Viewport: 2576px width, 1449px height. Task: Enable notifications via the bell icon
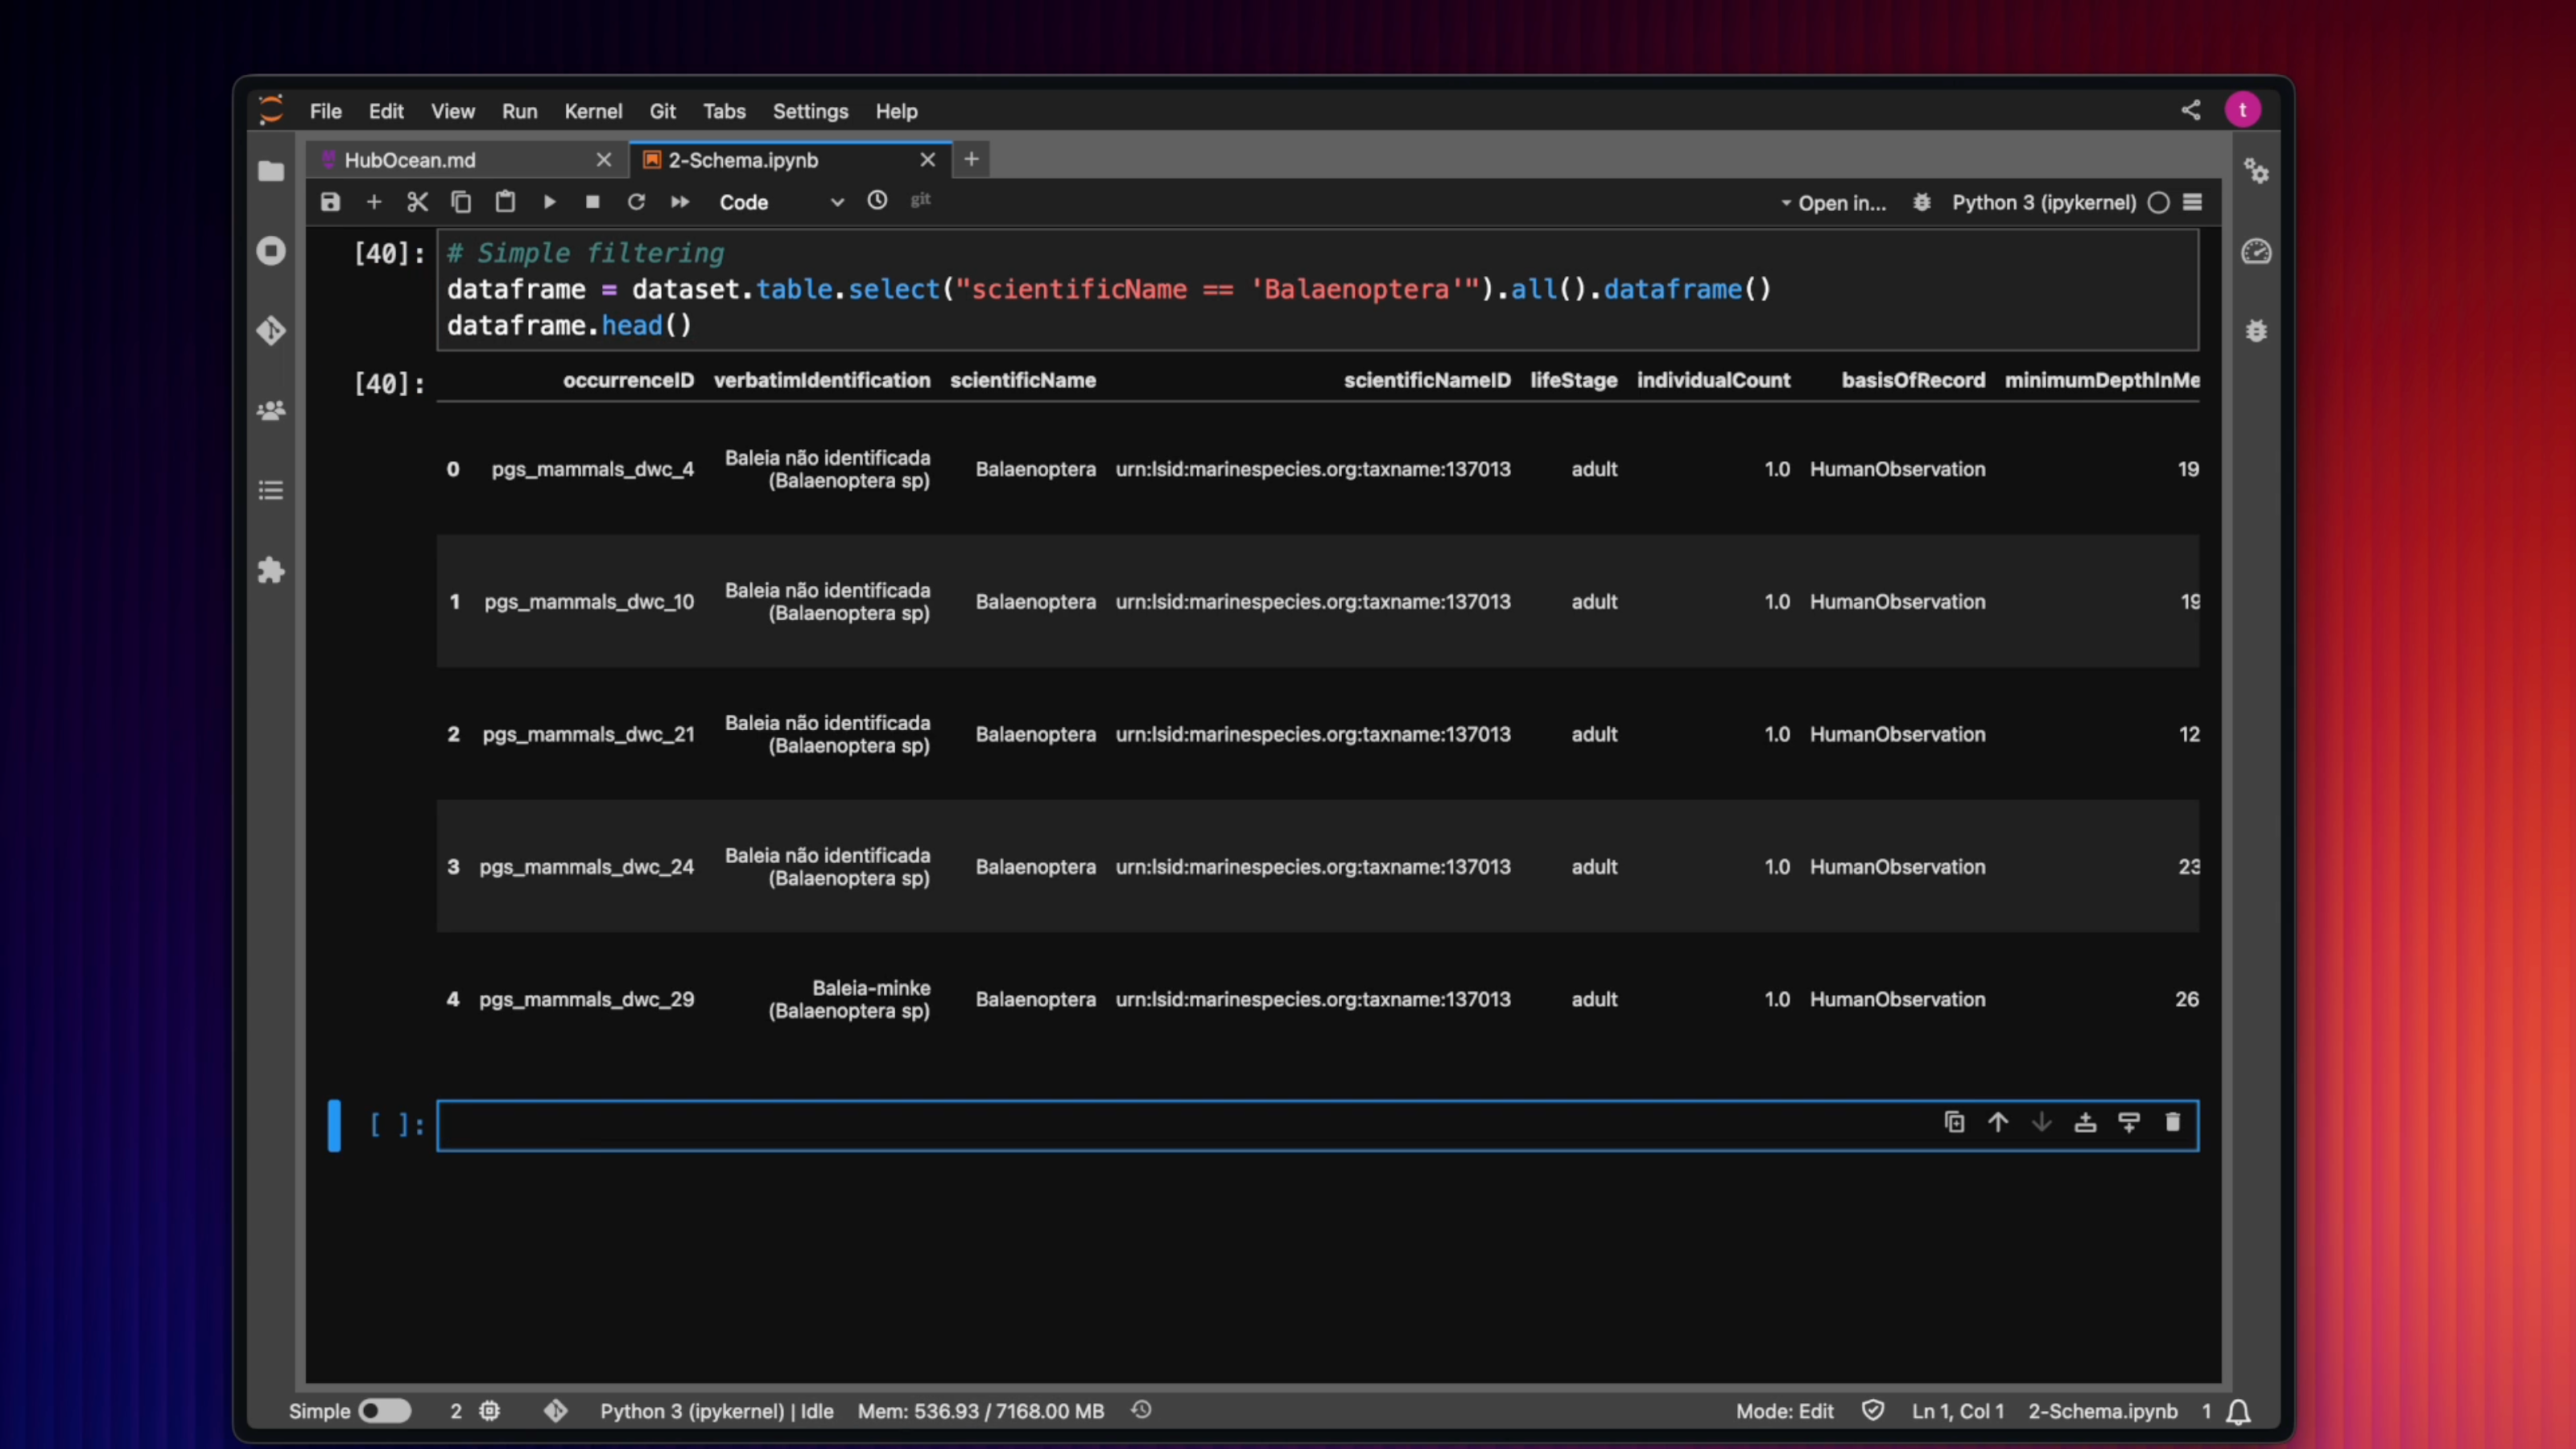click(x=2237, y=1410)
